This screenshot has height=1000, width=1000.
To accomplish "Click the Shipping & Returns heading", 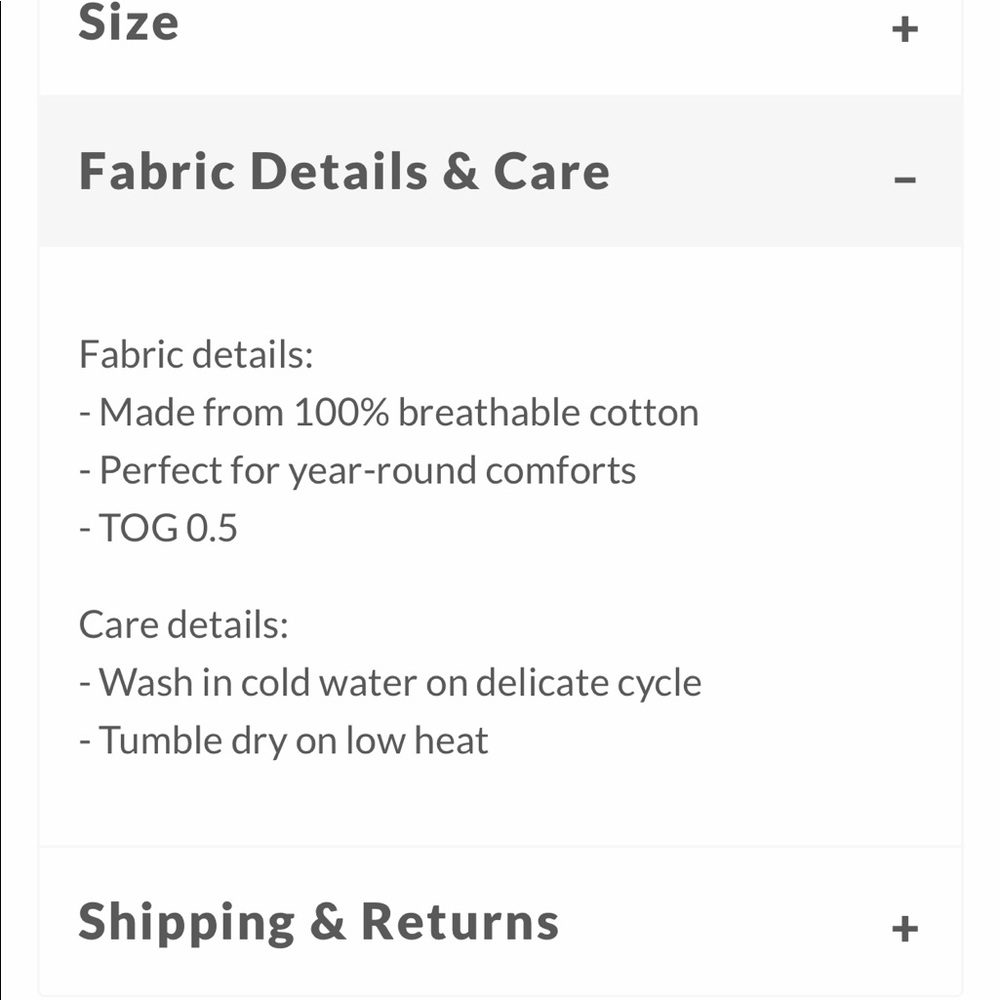I will pos(318,922).
